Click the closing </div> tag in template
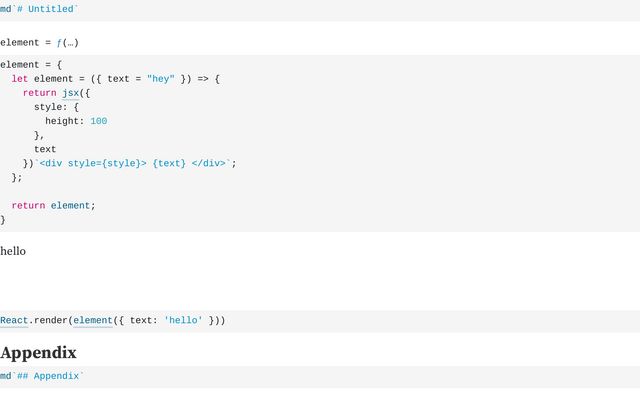Viewport: 640px width, 400px height. (209, 163)
